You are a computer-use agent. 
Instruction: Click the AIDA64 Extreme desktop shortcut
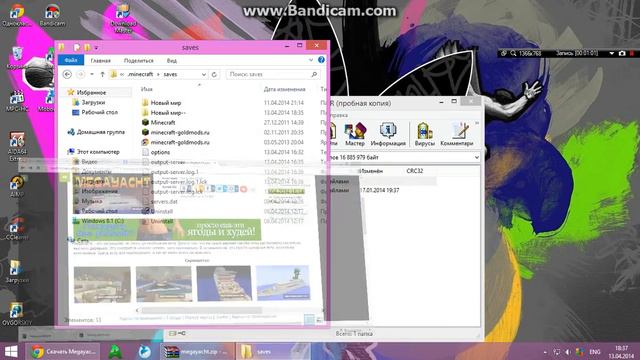pyautogui.click(x=17, y=146)
